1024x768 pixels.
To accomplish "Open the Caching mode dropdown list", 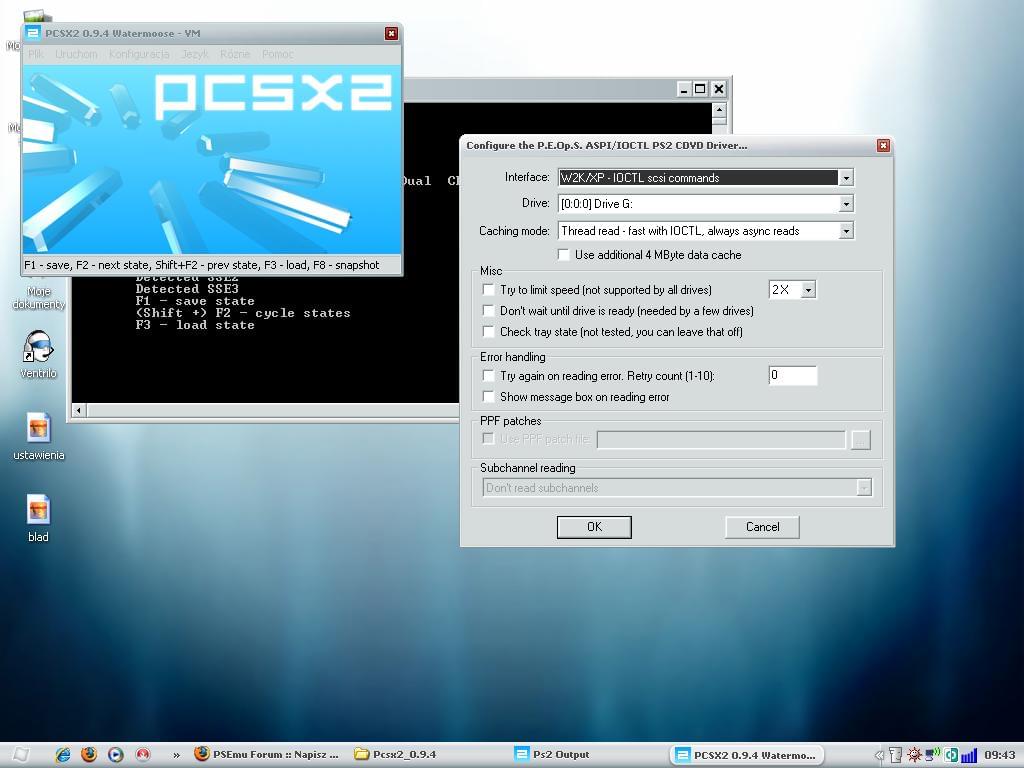I will pos(846,231).
